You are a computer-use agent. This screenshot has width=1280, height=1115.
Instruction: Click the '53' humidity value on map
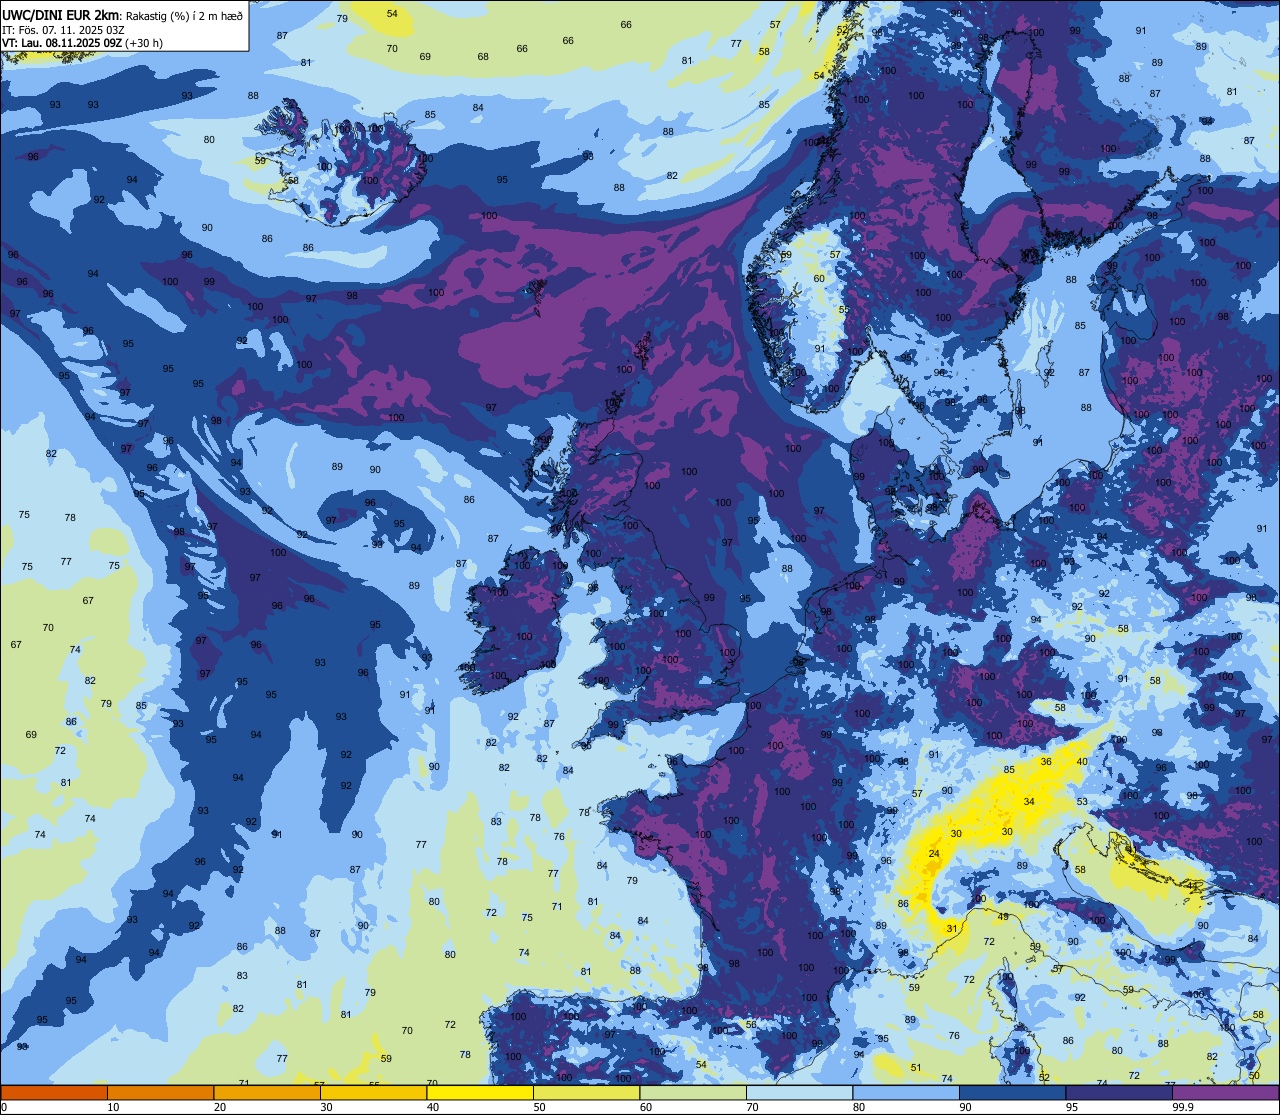pyautogui.click(x=1082, y=802)
